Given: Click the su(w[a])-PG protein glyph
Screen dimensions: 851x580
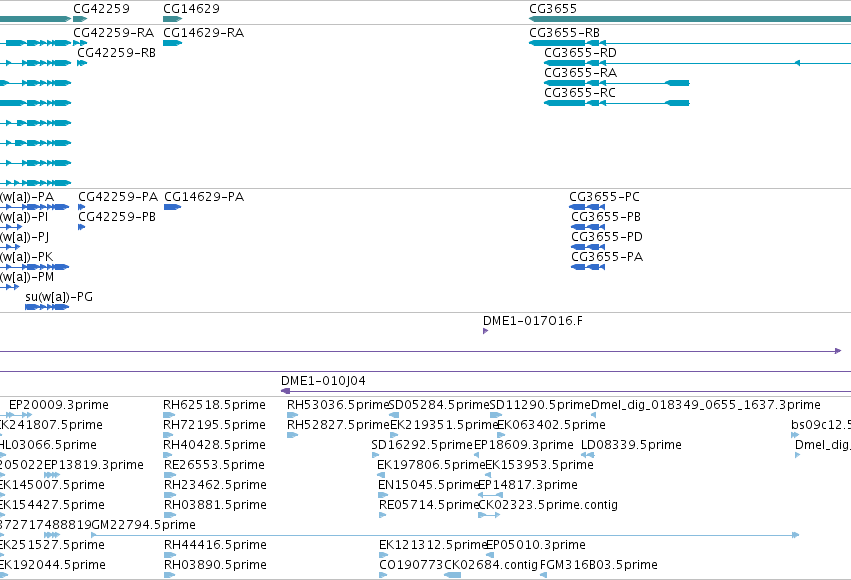Looking at the screenshot, I should [x=47, y=307].
